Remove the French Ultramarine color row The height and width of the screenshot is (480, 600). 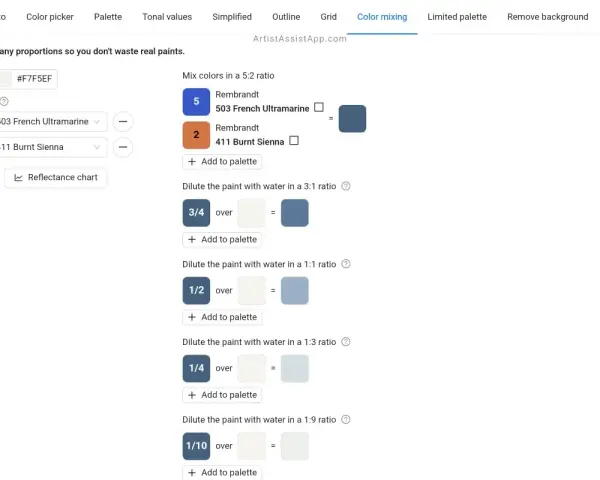coord(123,122)
